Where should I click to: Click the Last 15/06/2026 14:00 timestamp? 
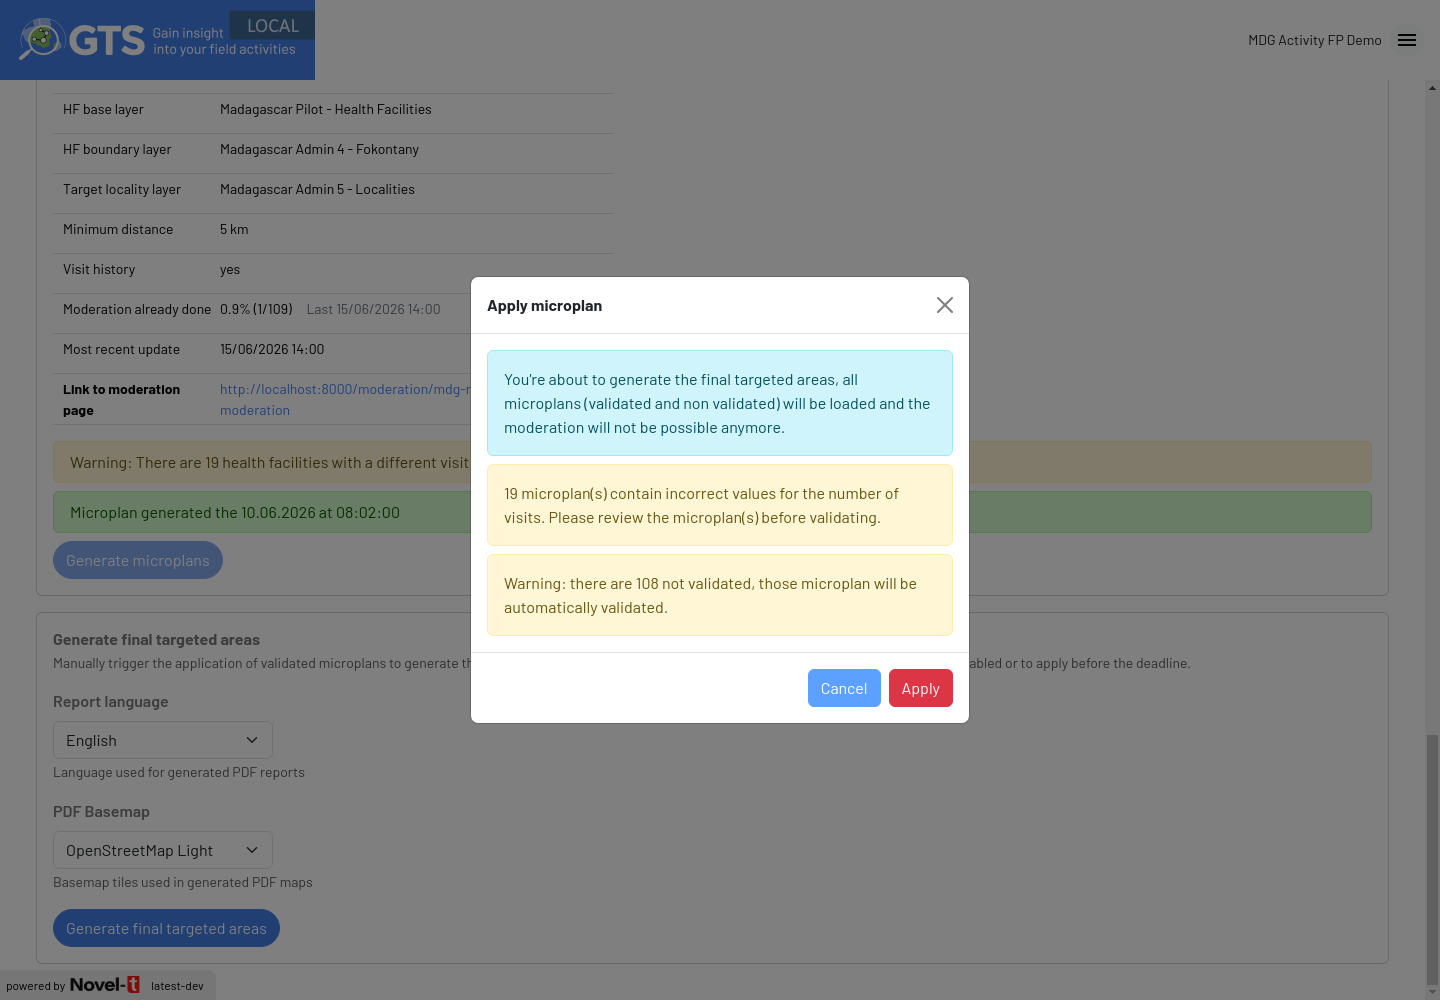(x=373, y=309)
